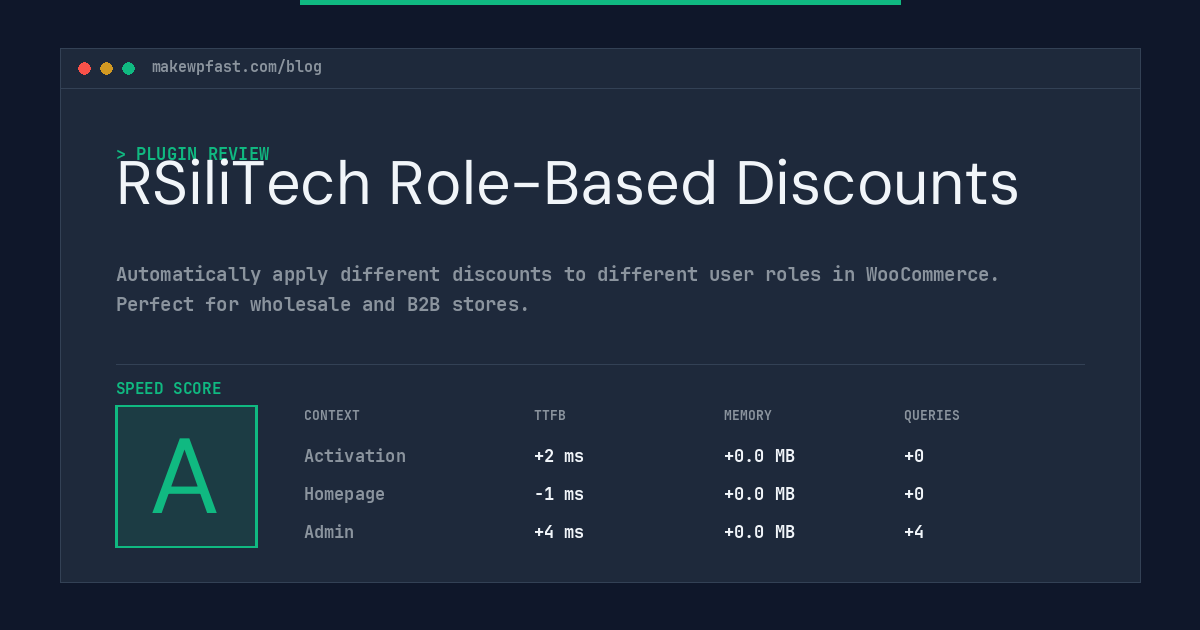
Task: Click the TTFB column header
Action: click(x=550, y=416)
